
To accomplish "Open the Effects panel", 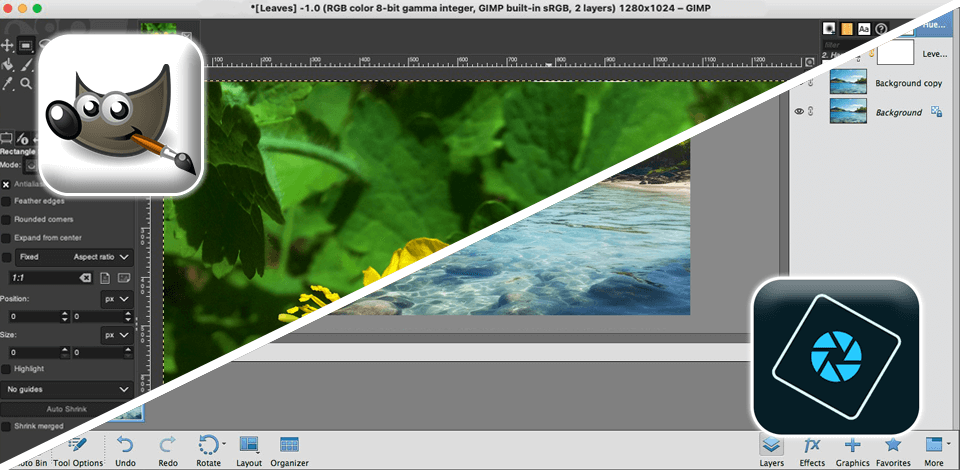I will [x=812, y=452].
